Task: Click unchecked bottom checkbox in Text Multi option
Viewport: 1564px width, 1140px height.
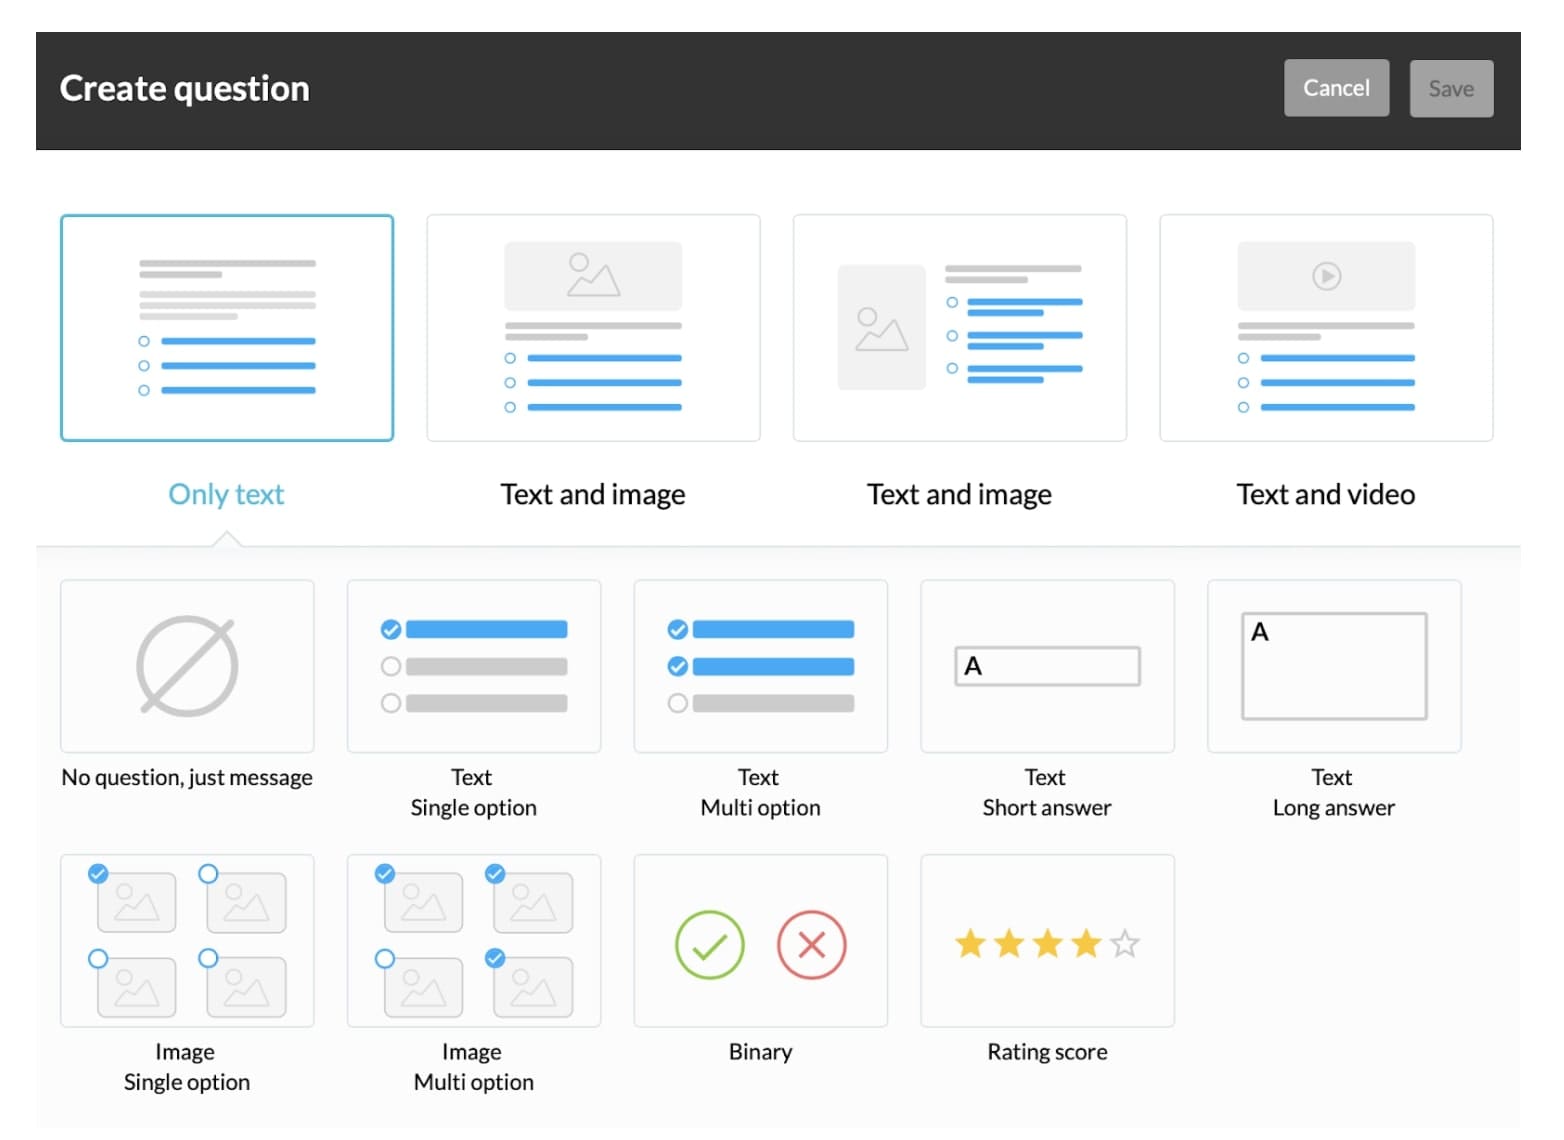Action: click(x=678, y=703)
